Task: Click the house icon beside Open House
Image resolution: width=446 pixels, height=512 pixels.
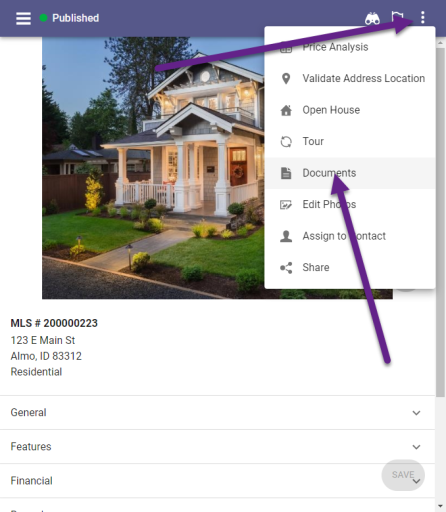Action: (x=286, y=110)
